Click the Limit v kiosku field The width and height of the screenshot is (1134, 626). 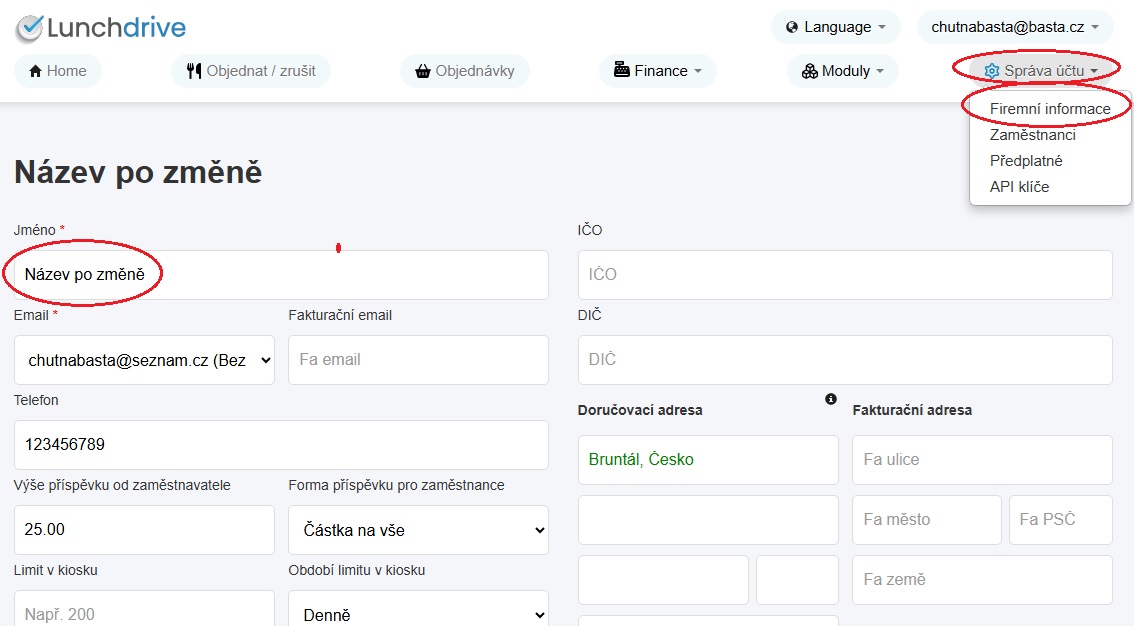point(144,611)
